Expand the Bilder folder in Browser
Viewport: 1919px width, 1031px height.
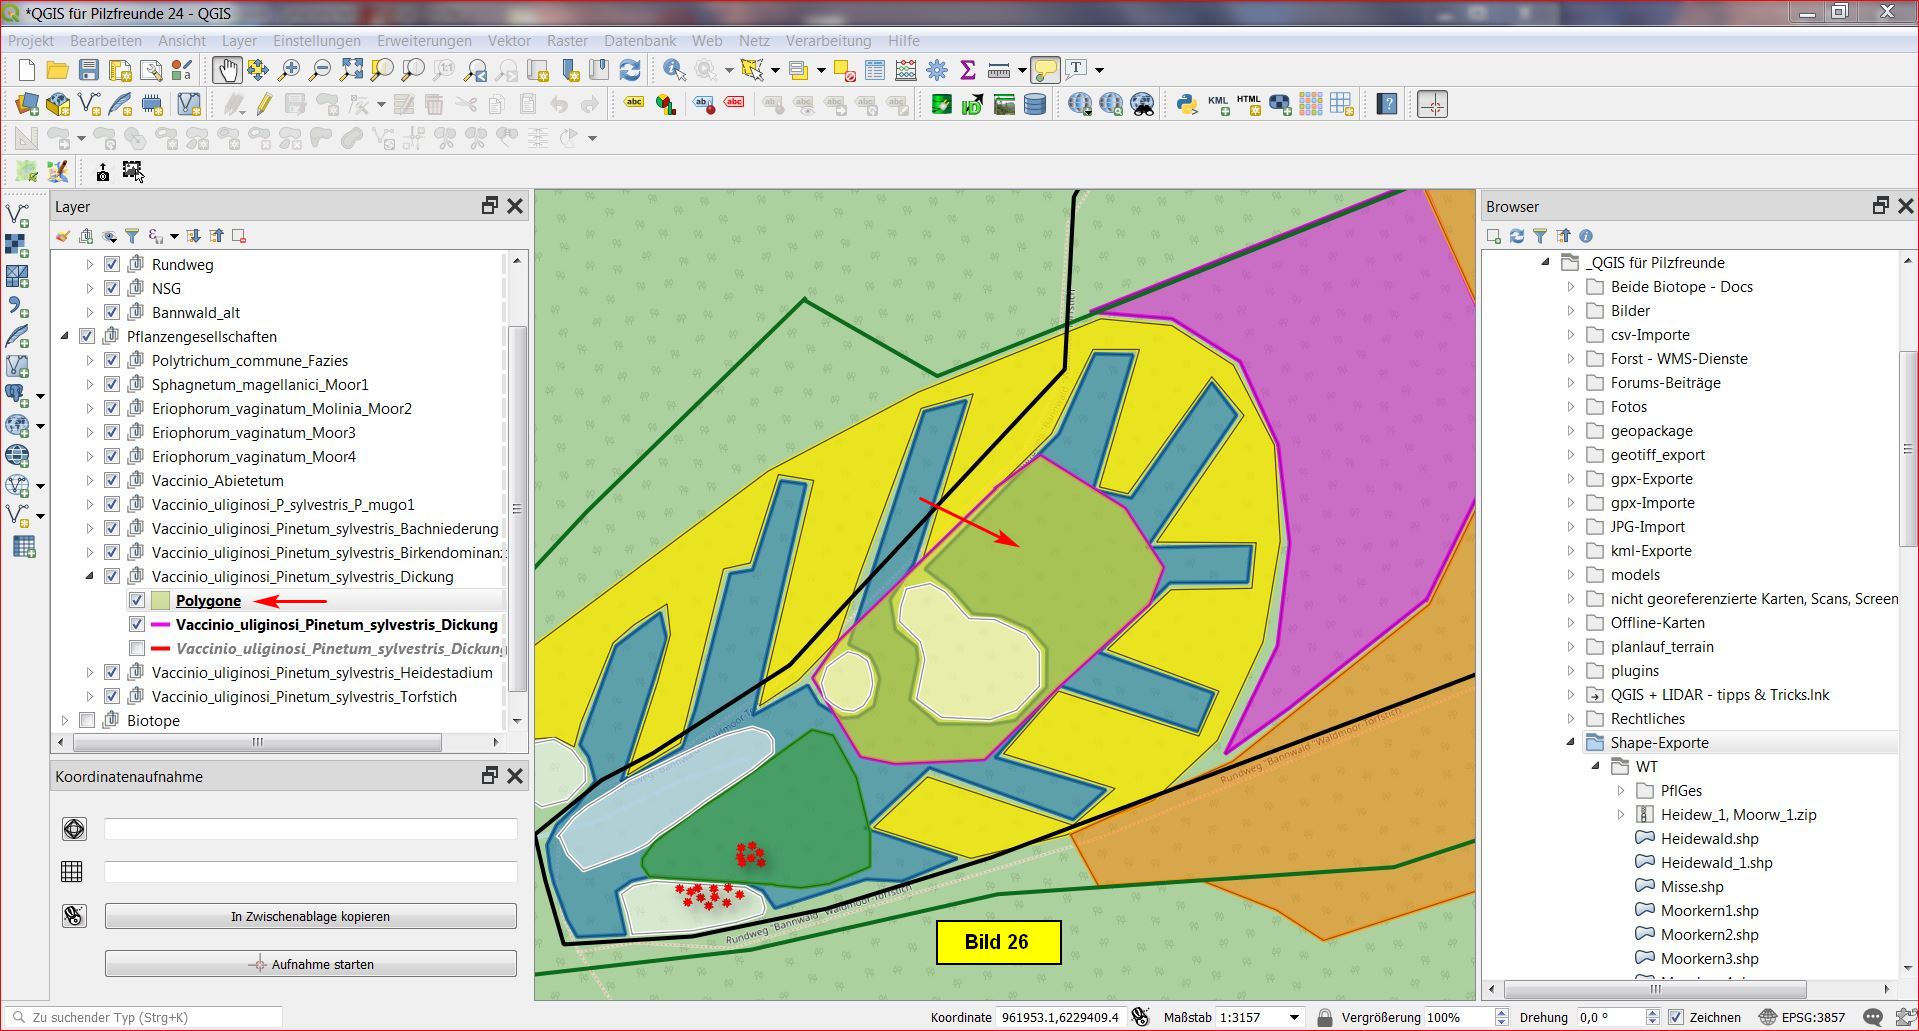click(x=1570, y=311)
